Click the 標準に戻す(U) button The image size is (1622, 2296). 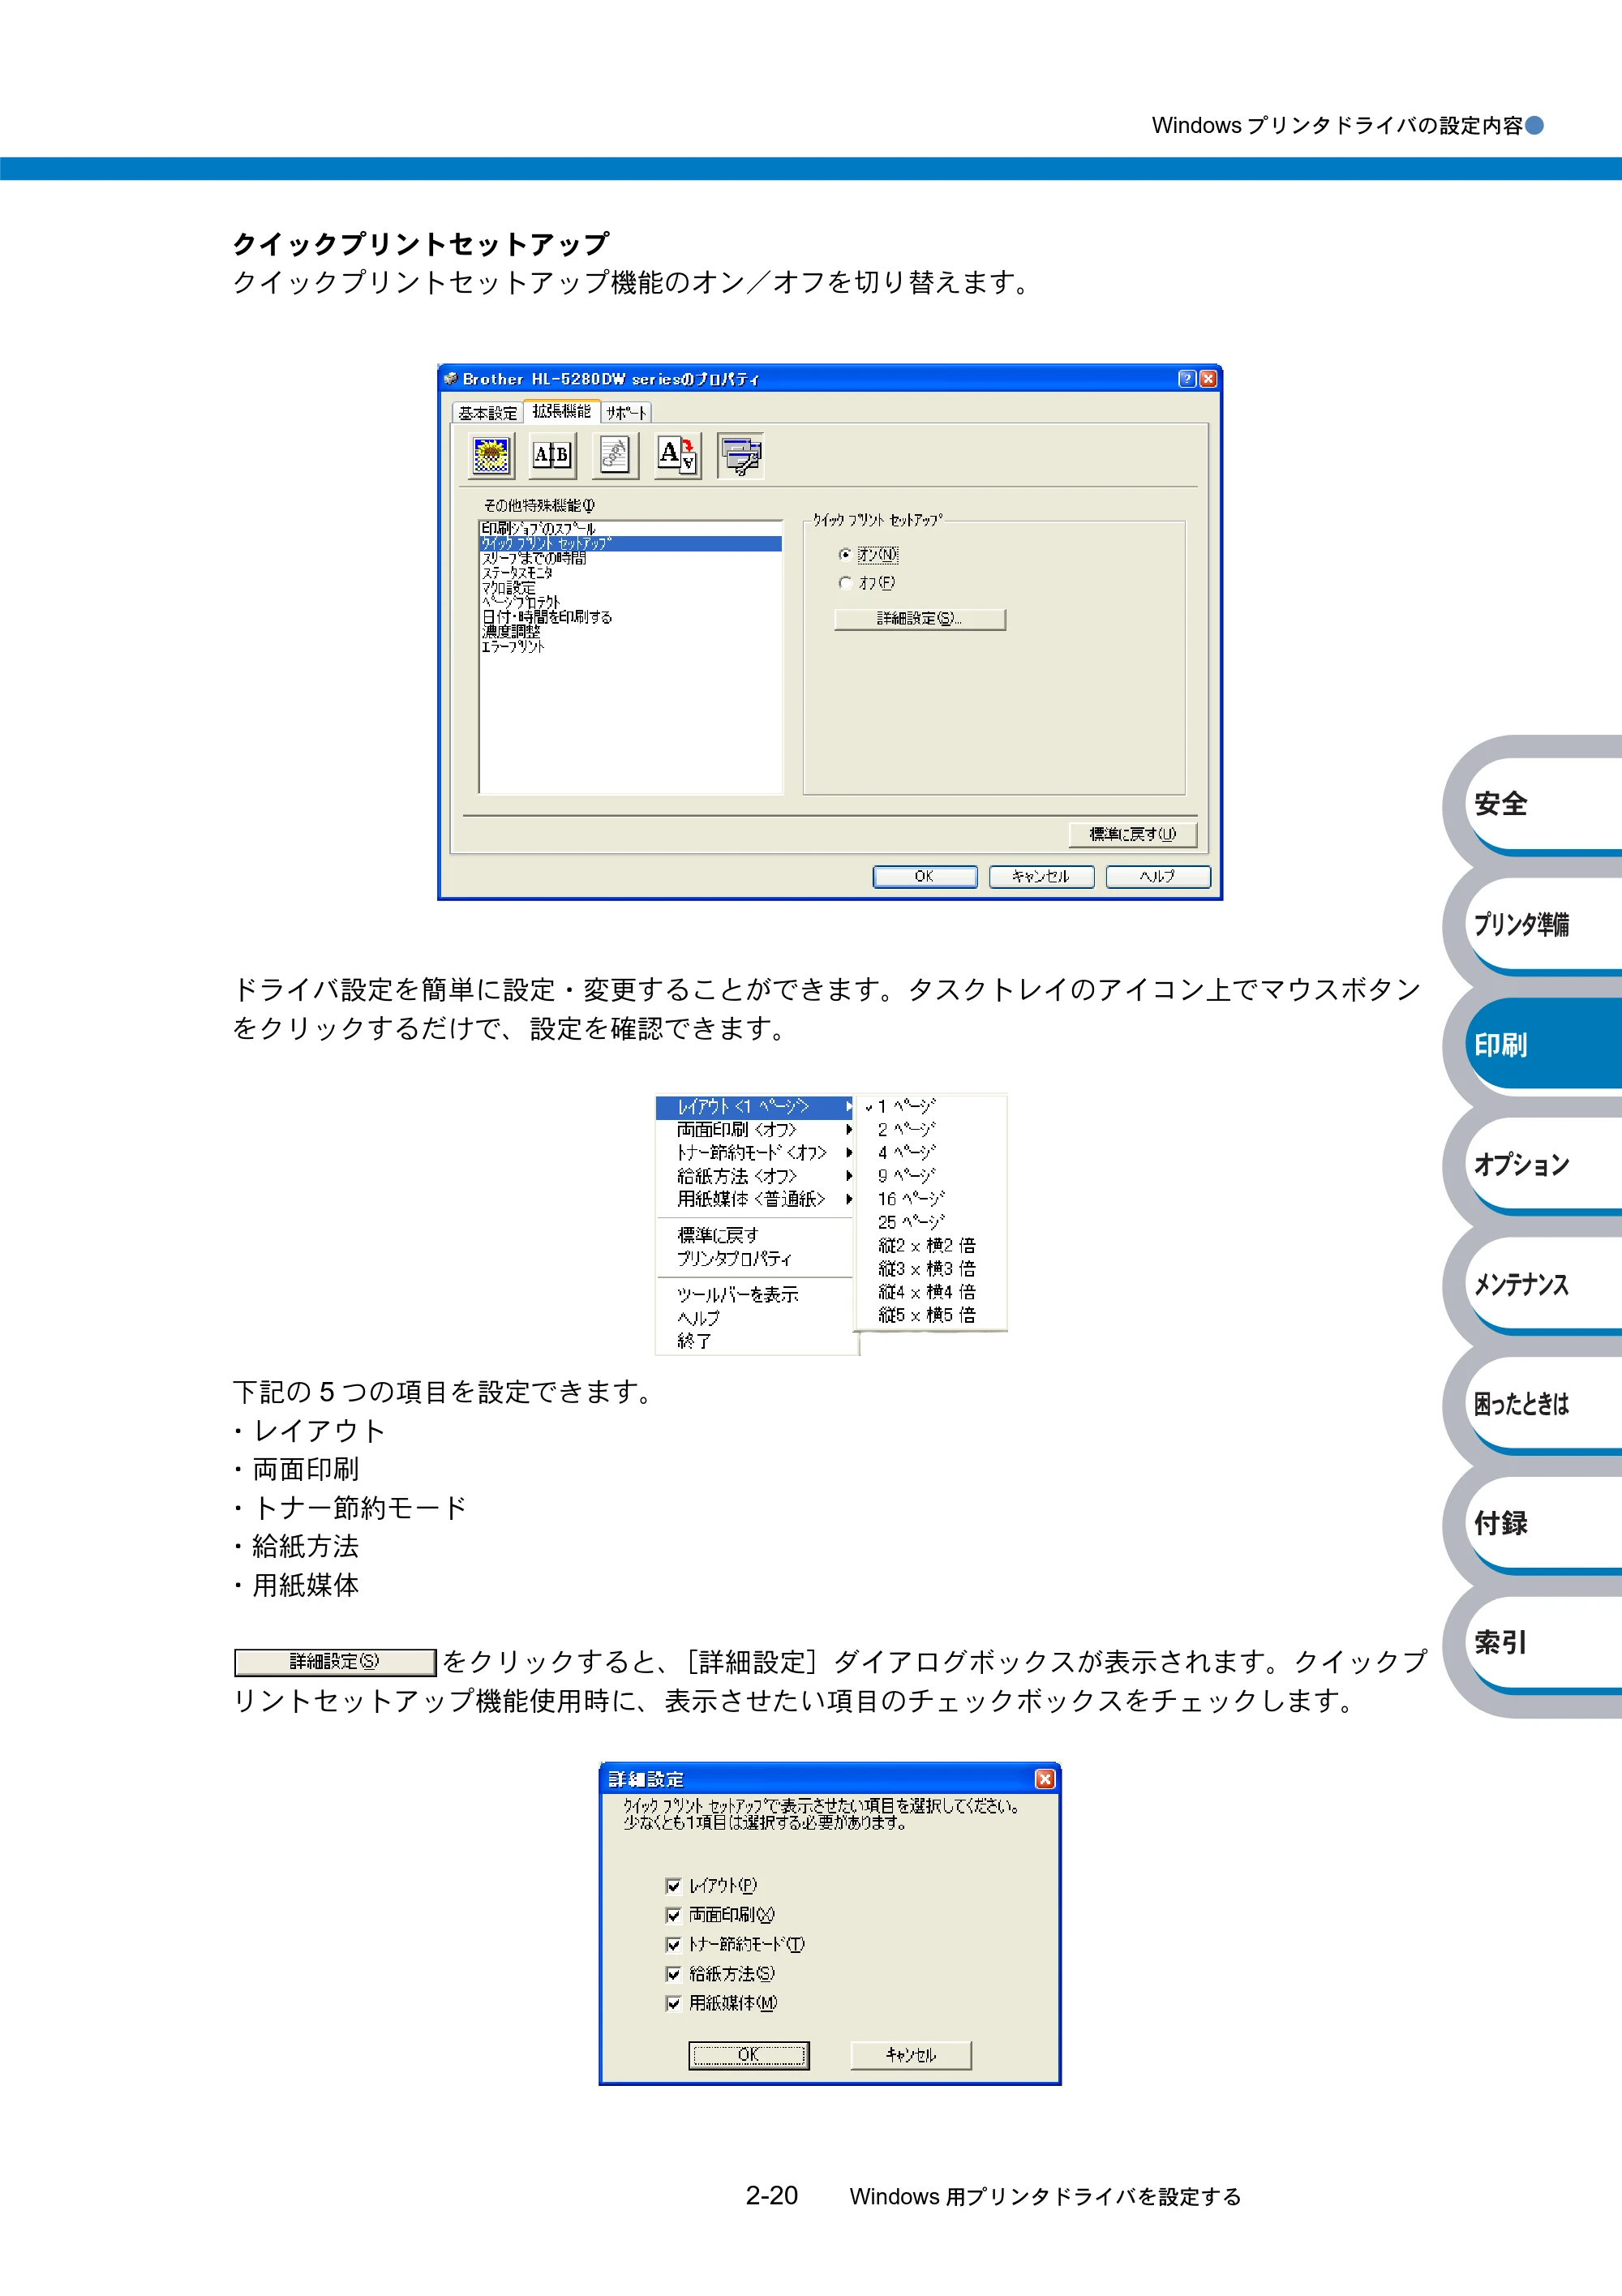(1133, 834)
